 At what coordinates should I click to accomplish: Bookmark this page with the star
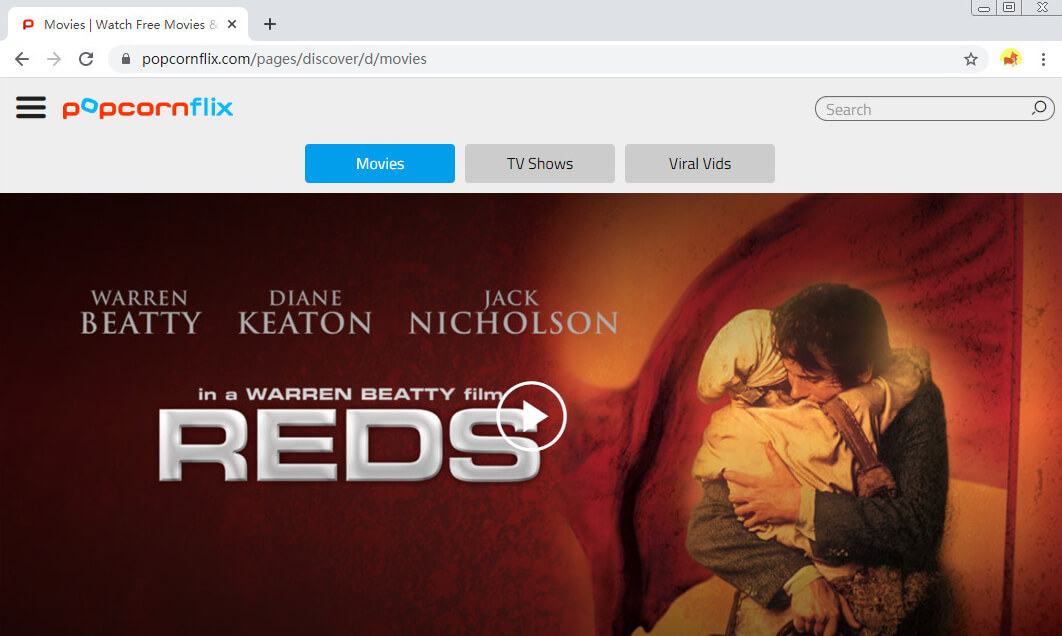coord(971,59)
